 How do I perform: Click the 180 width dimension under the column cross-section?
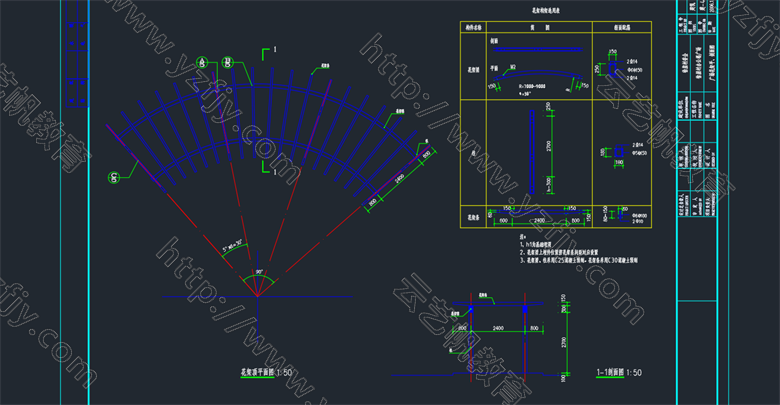tap(619, 162)
